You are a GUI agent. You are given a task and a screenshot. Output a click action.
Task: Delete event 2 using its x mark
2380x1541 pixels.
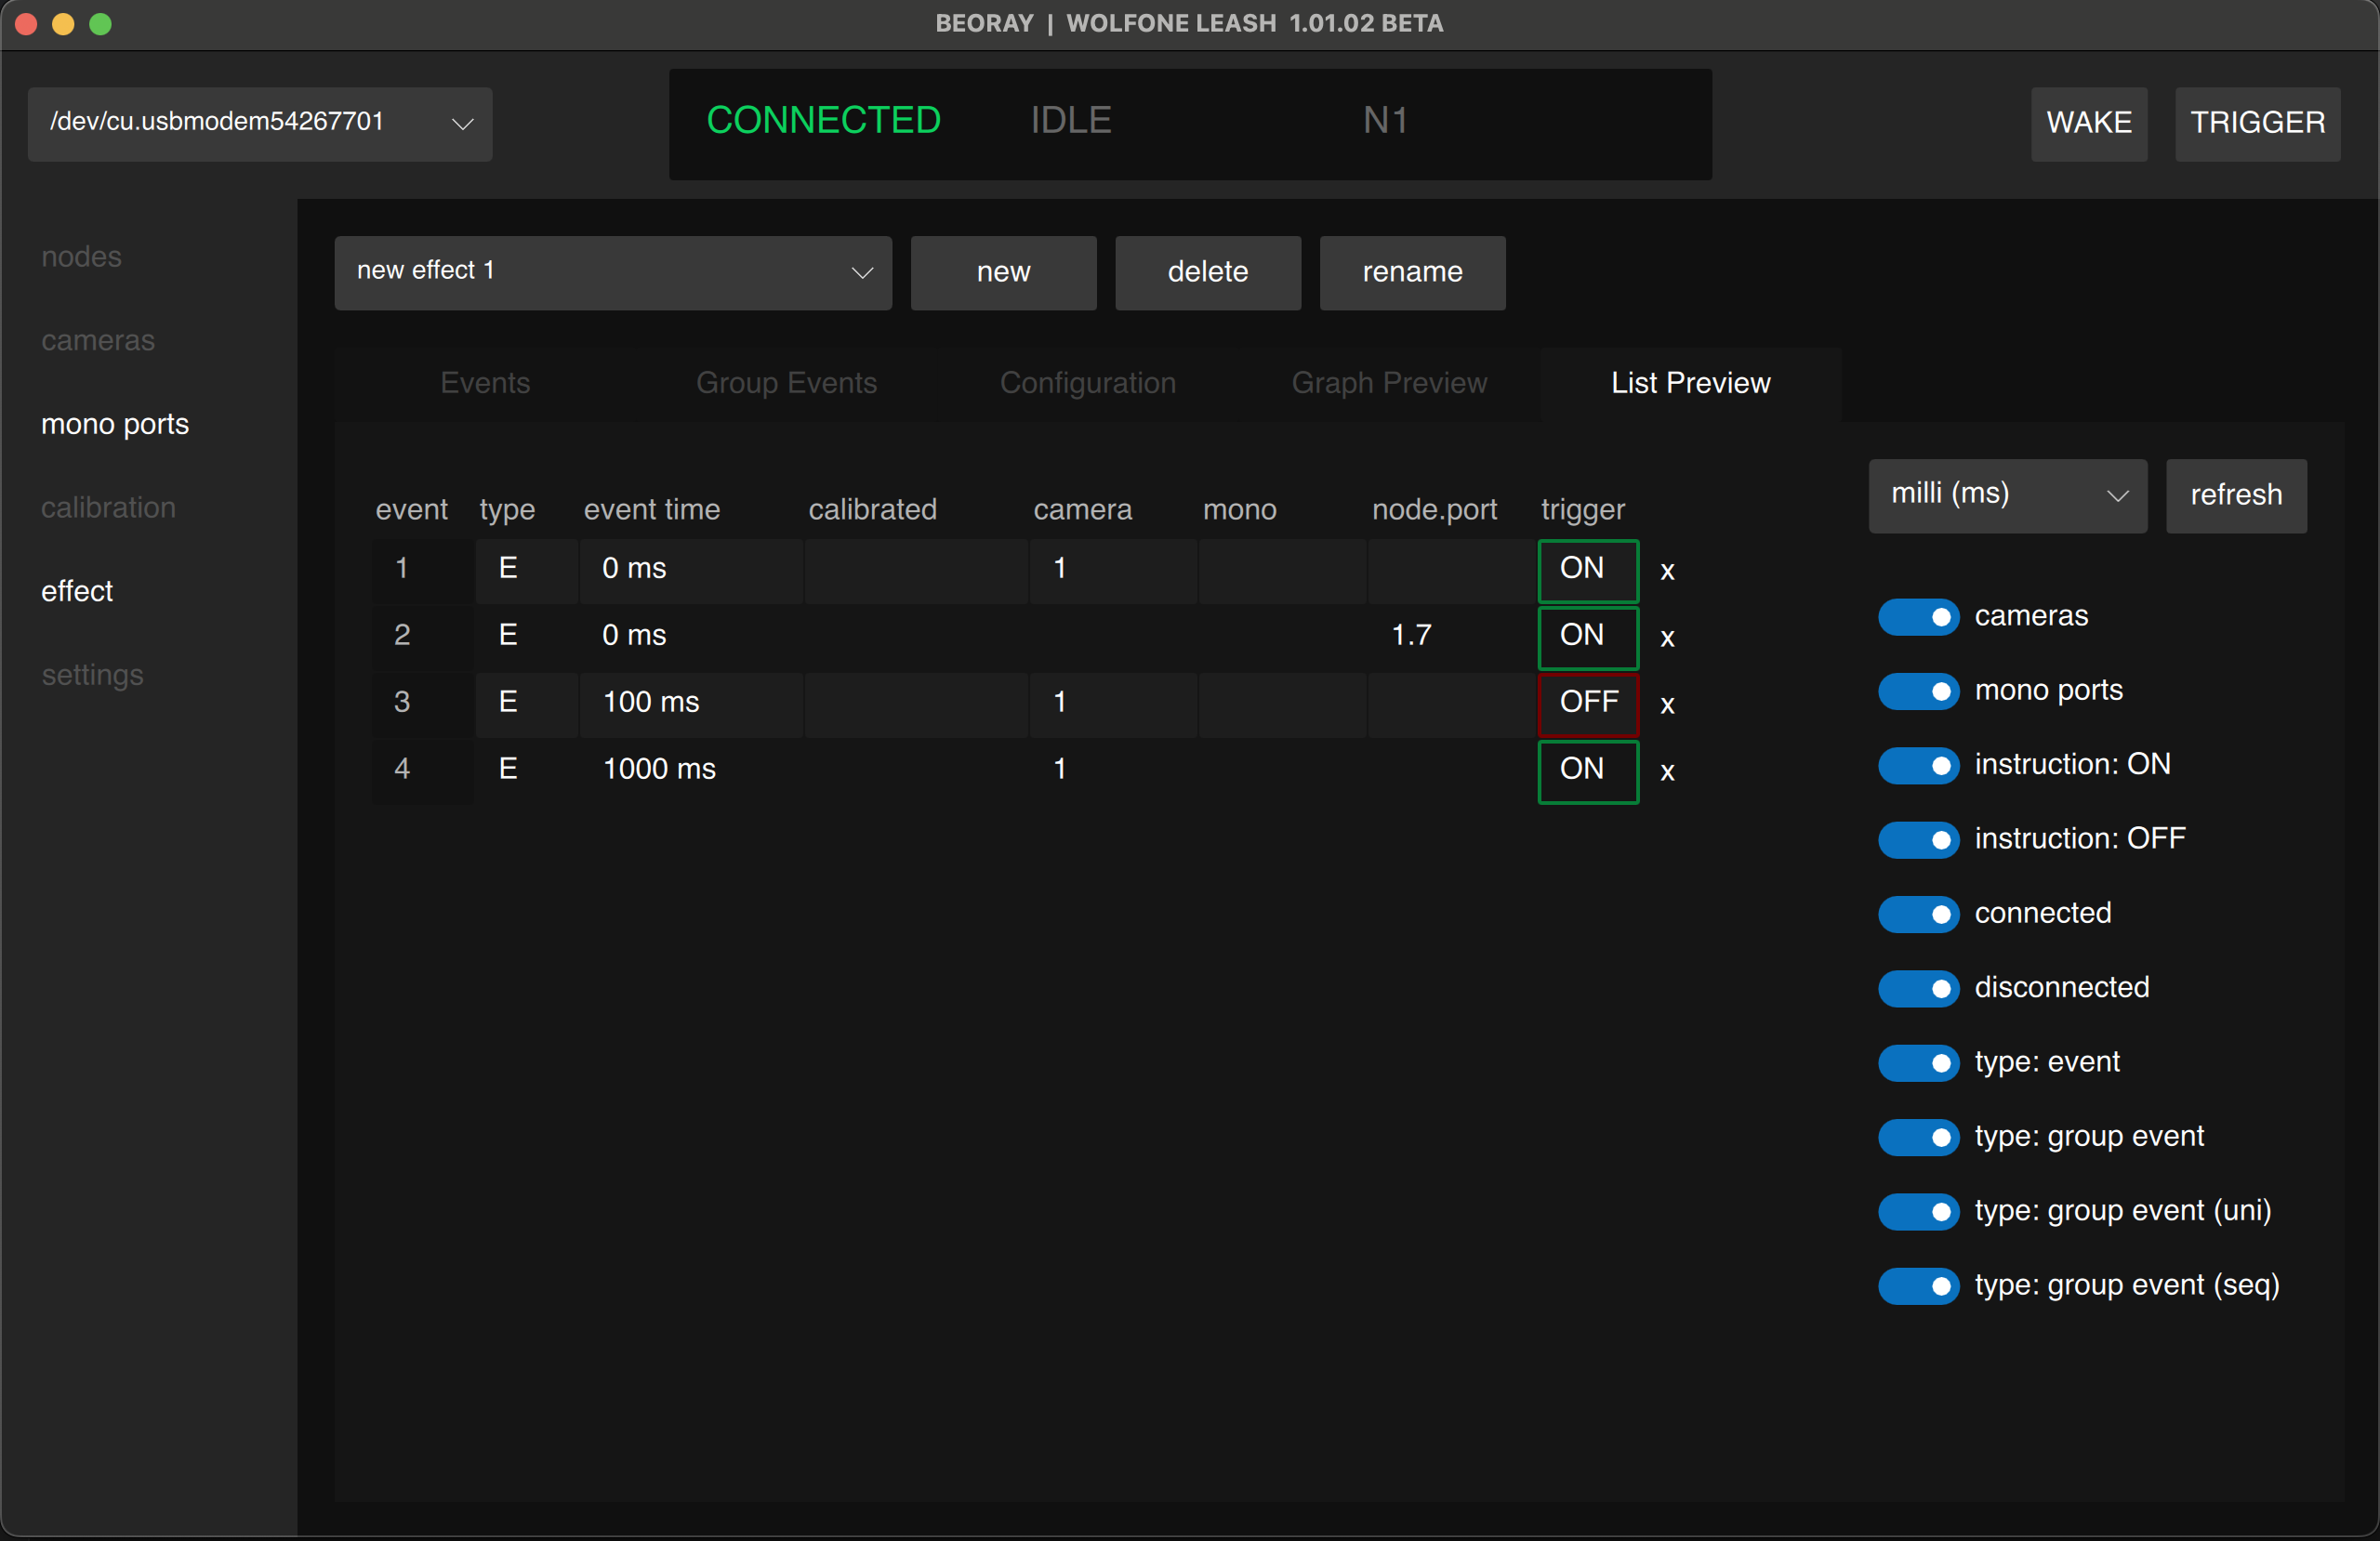pyautogui.click(x=1666, y=637)
